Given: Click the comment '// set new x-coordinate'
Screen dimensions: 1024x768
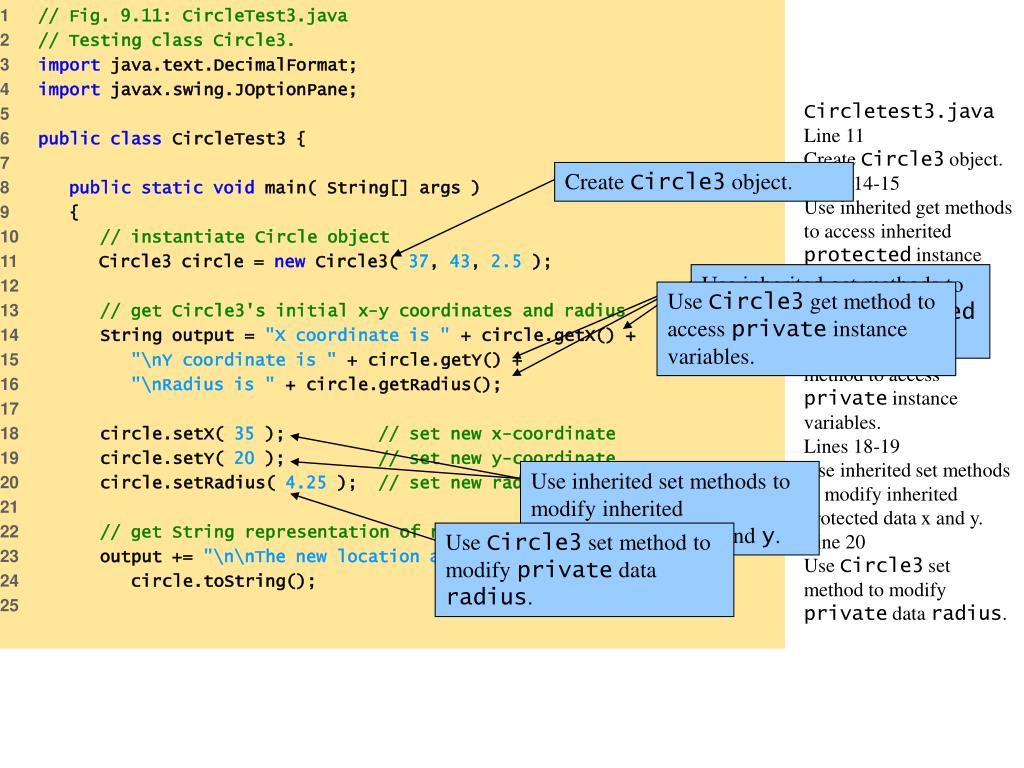Looking at the screenshot, I should (x=497, y=434).
